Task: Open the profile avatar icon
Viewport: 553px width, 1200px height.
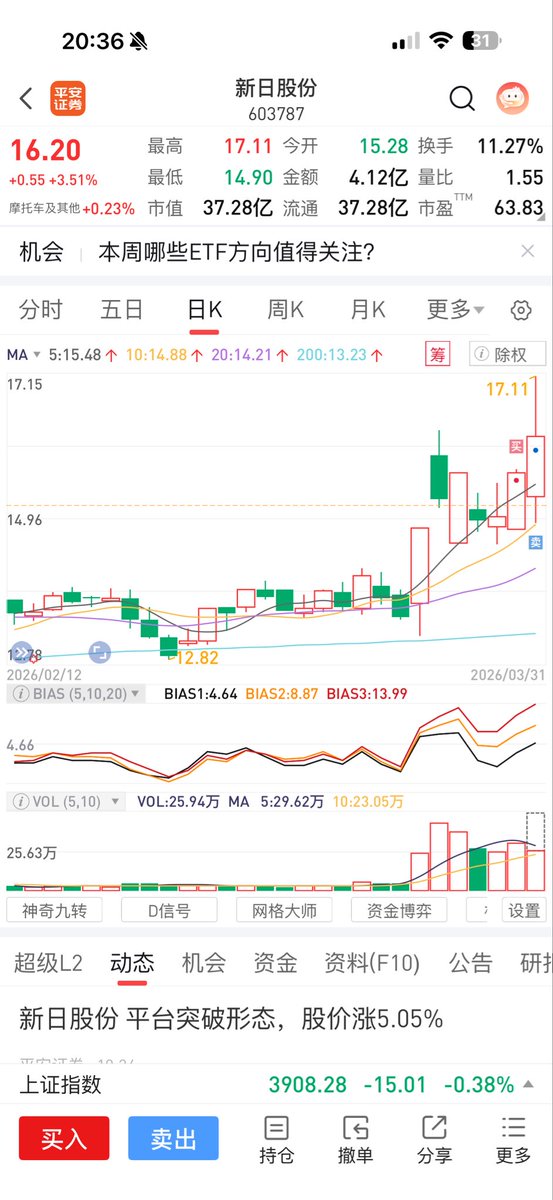Action: (x=513, y=98)
